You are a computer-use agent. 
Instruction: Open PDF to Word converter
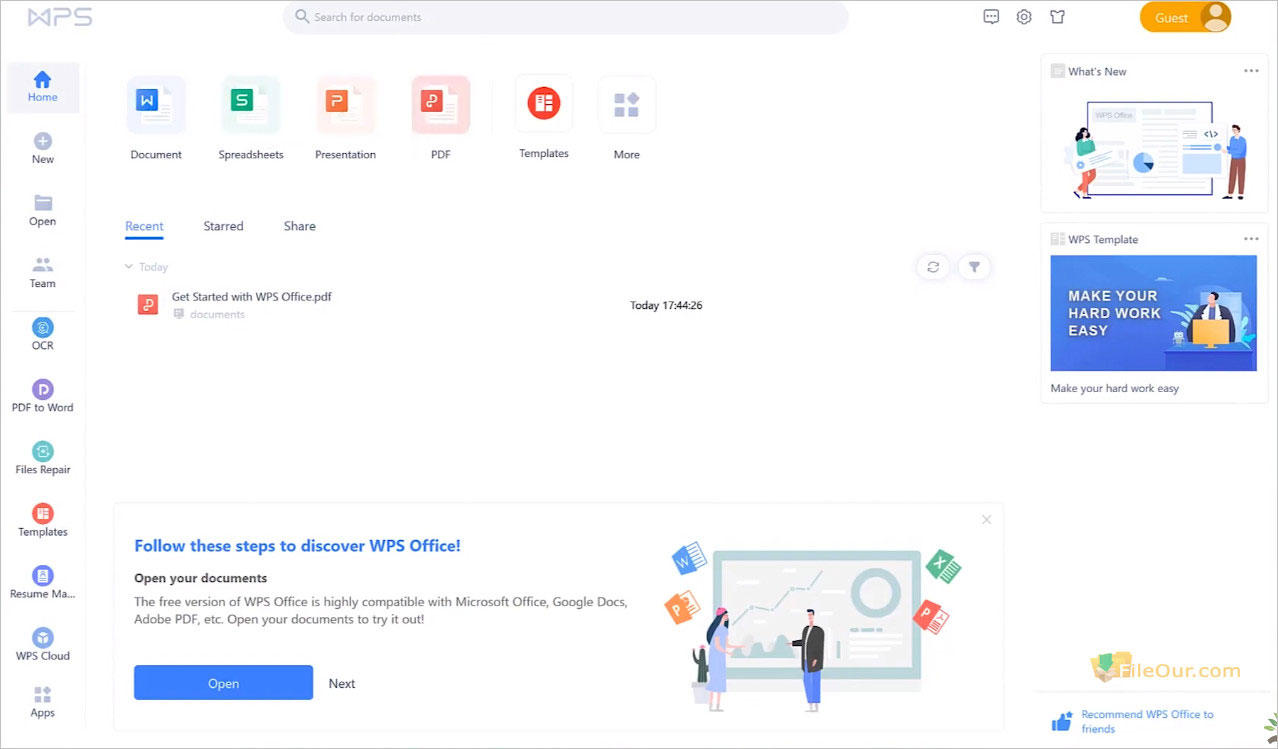tap(42, 397)
